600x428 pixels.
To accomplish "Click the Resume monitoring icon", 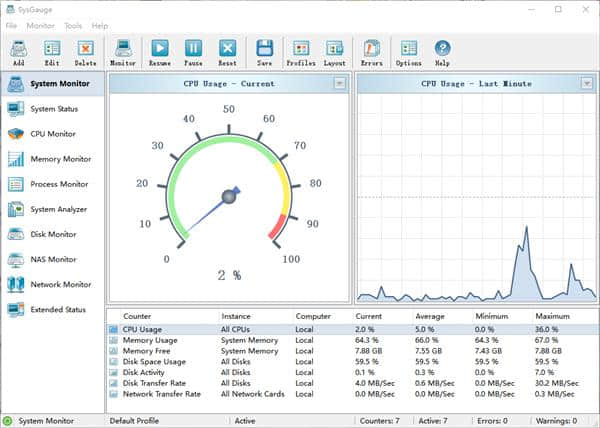I will (x=160, y=50).
